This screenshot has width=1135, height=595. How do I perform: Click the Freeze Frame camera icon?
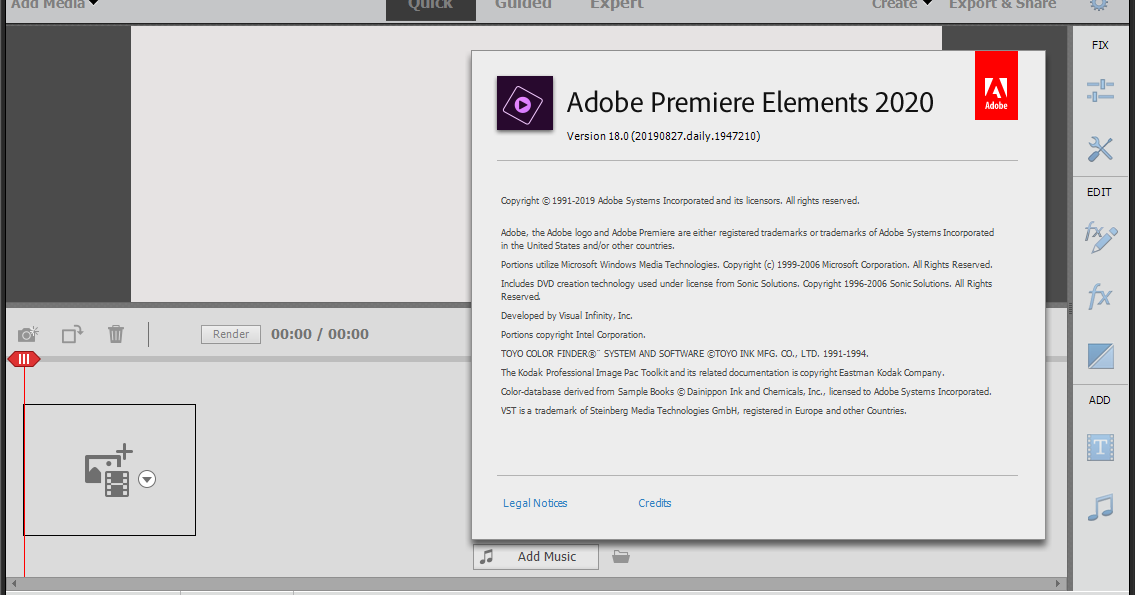click(28, 334)
